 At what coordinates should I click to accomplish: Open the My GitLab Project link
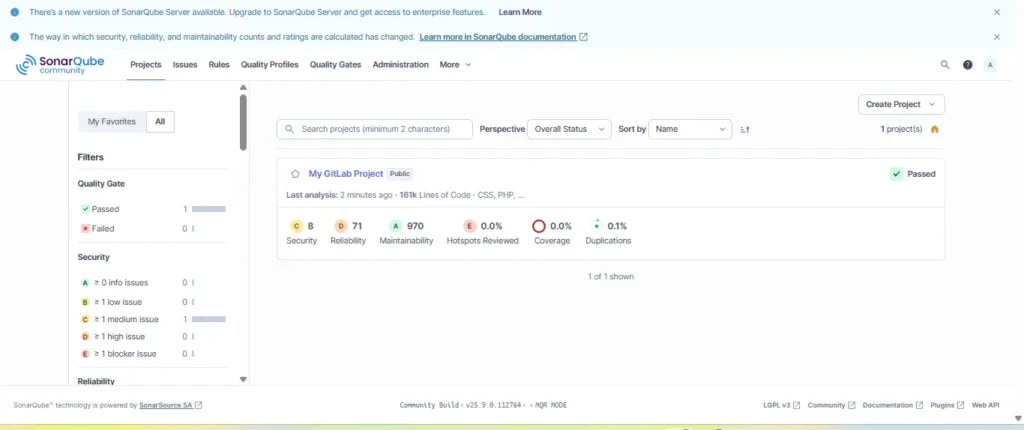pyautogui.click(x=345, y=173)
